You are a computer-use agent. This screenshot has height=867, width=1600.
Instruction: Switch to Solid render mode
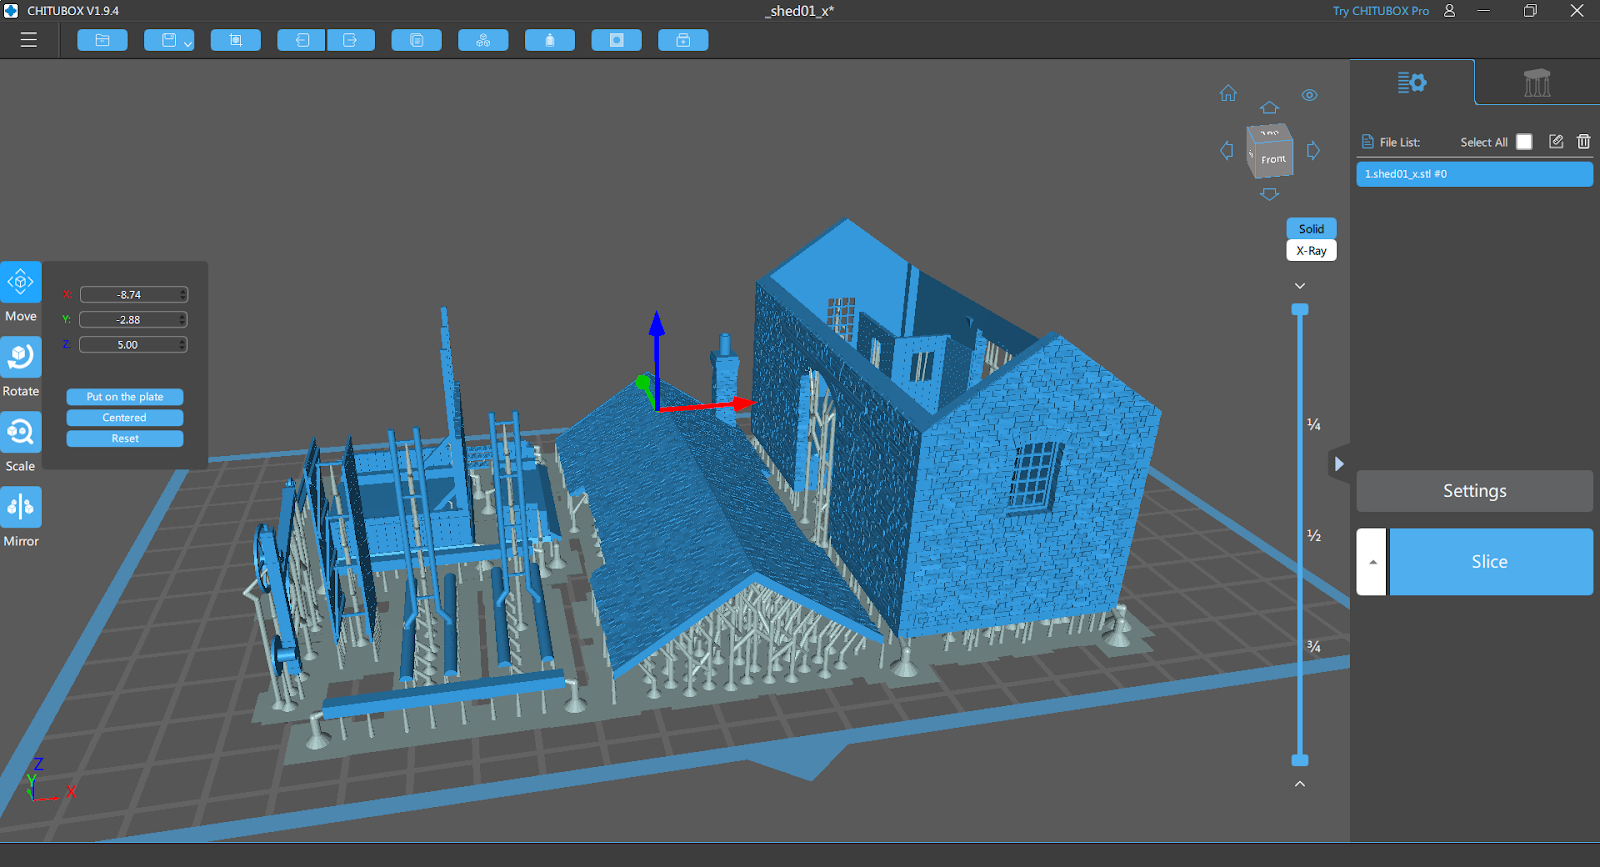point(1311,229)
